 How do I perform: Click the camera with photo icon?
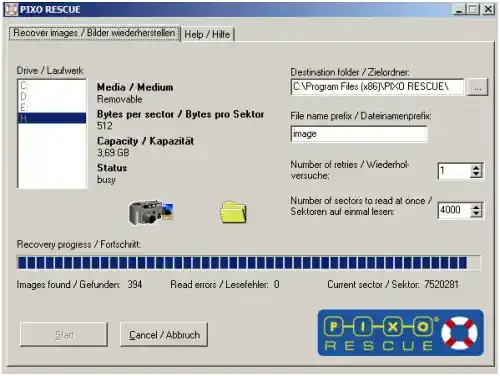tap(152, 212)
